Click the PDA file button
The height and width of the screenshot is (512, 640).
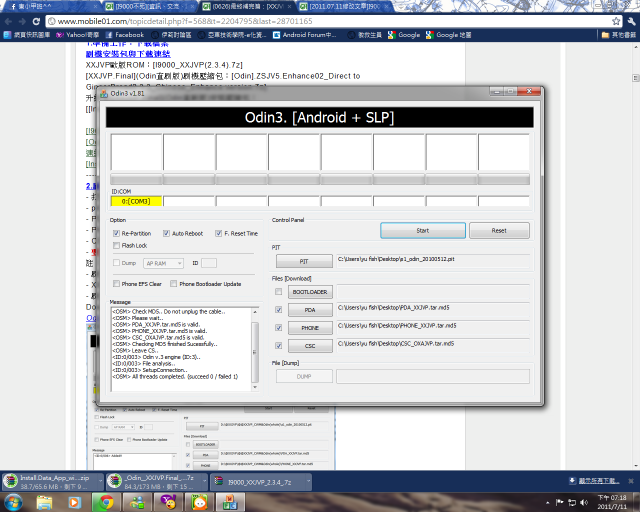coord(310,310)
